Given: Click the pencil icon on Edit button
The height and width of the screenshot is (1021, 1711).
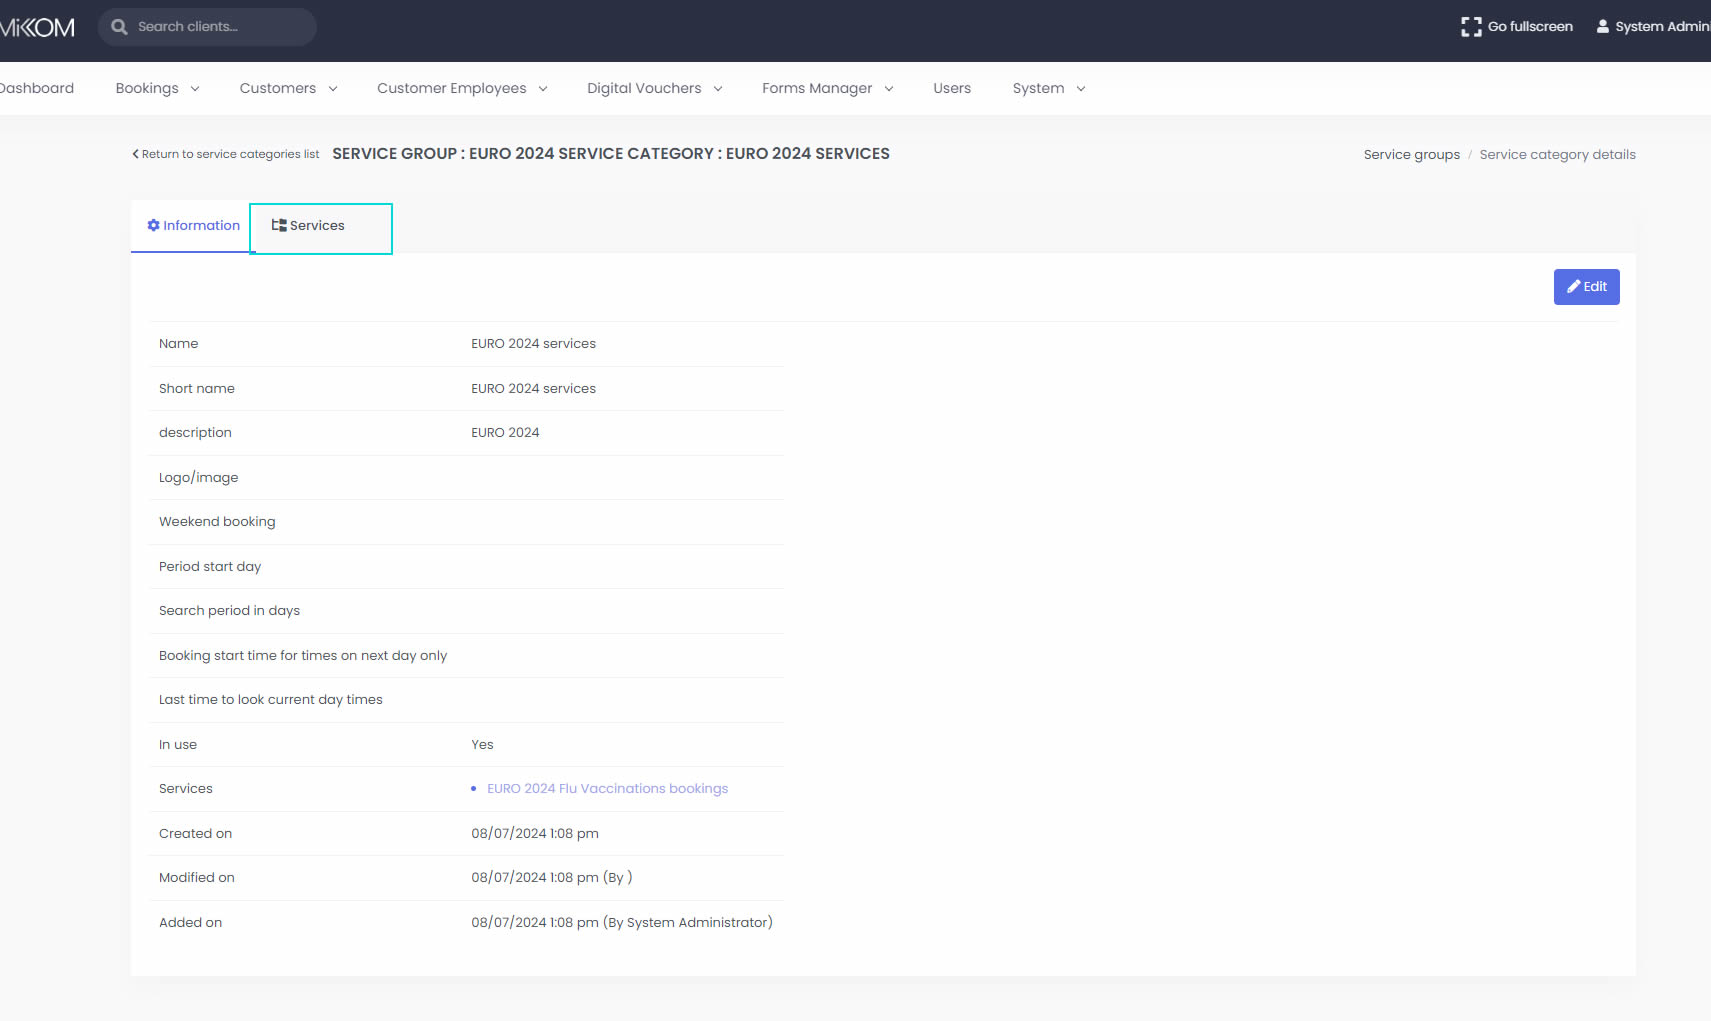Looking at the screenshot, I should (1573, 287).
